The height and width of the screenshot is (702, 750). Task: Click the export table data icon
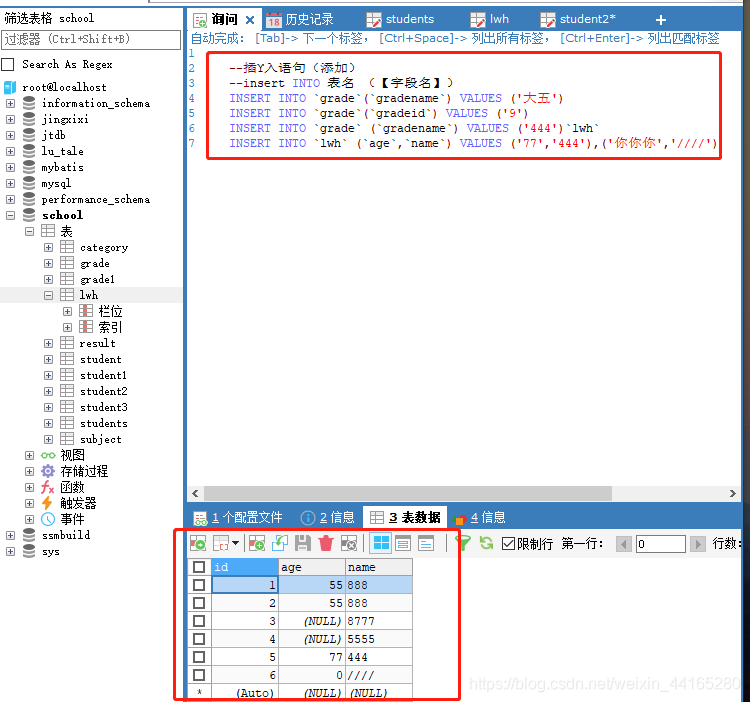coord(198,543)
